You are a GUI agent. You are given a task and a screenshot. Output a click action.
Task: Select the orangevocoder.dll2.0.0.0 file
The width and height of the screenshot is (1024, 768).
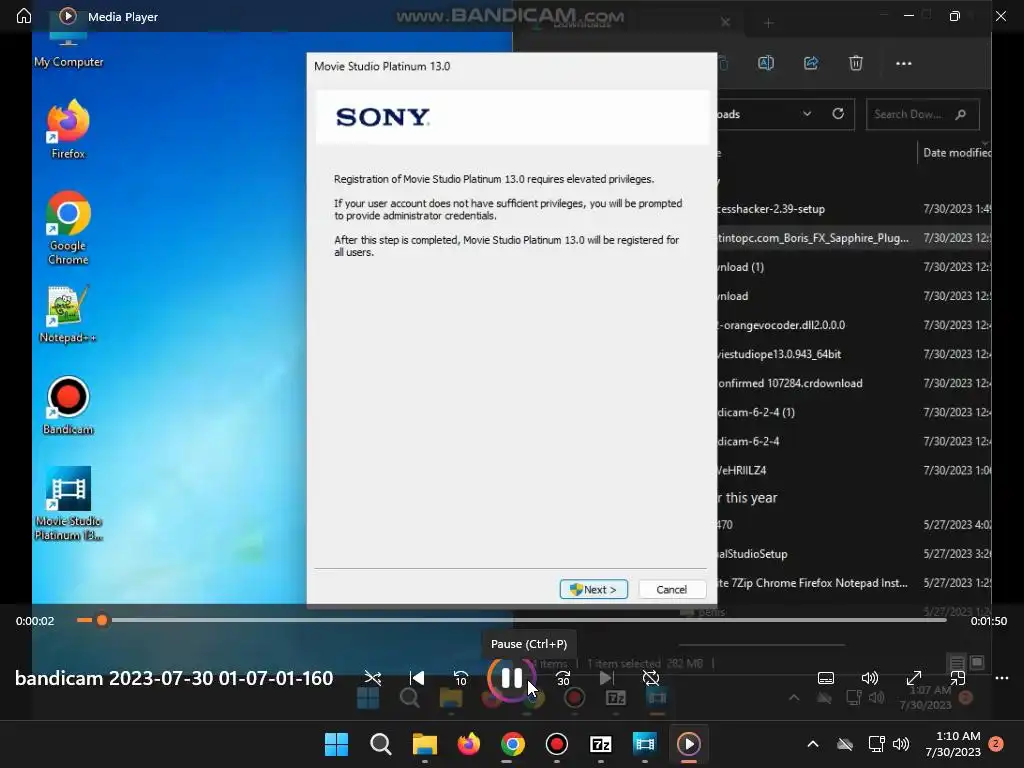[854, 325]
